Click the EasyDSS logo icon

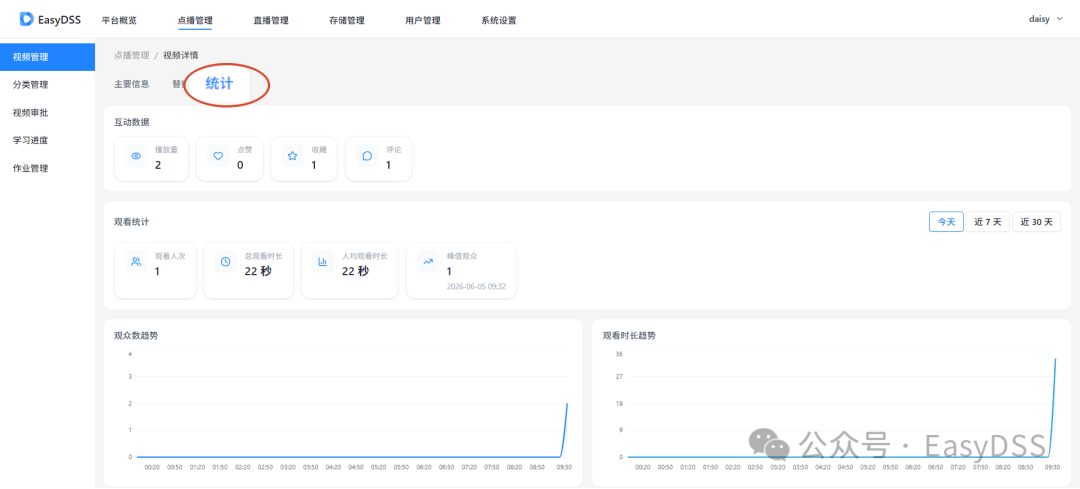[27, 19]
